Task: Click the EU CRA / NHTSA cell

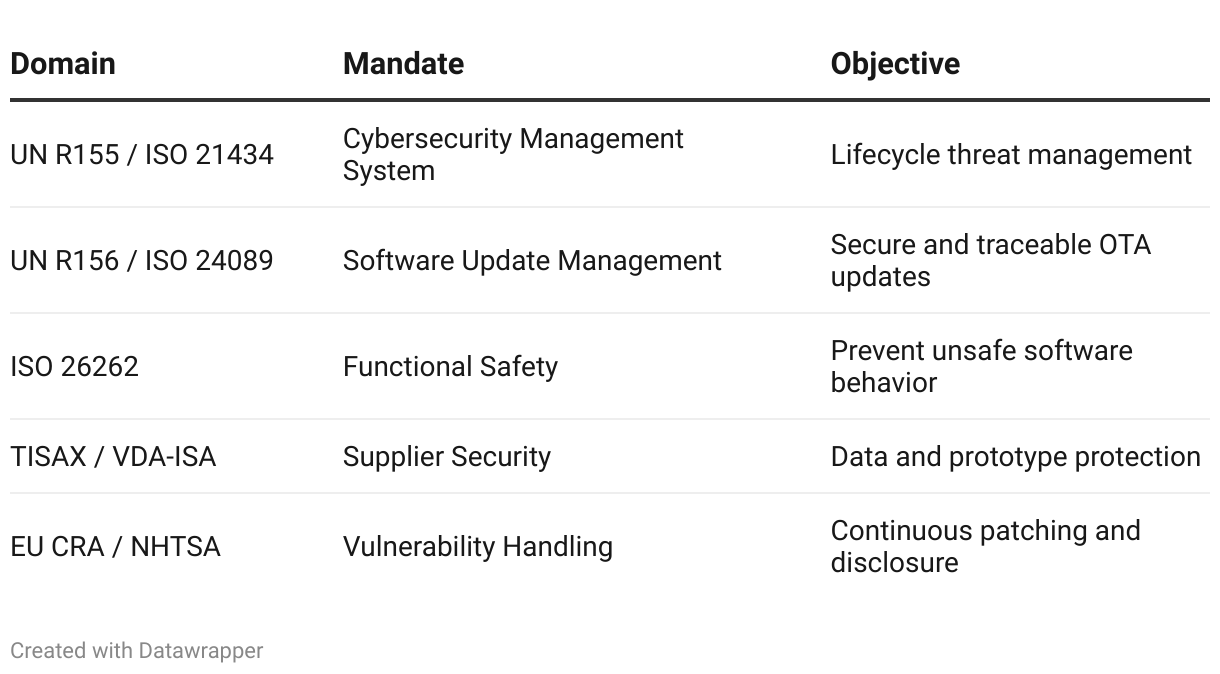Action: click(x=115, y=547)
